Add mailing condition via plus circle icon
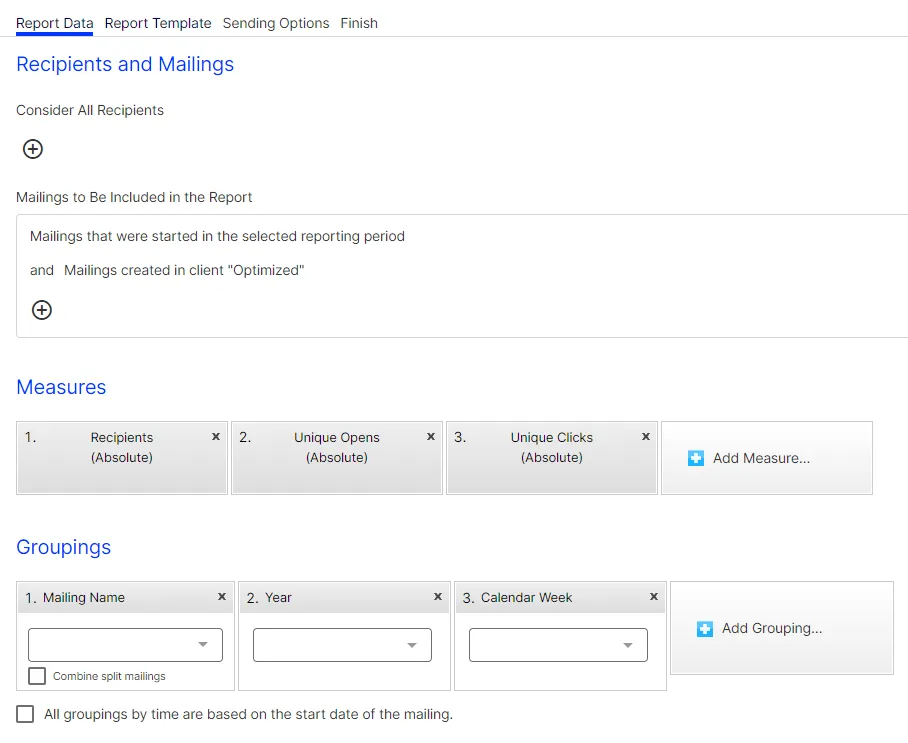908x743 pixels. pyautogui.click(x=42, y=310)
